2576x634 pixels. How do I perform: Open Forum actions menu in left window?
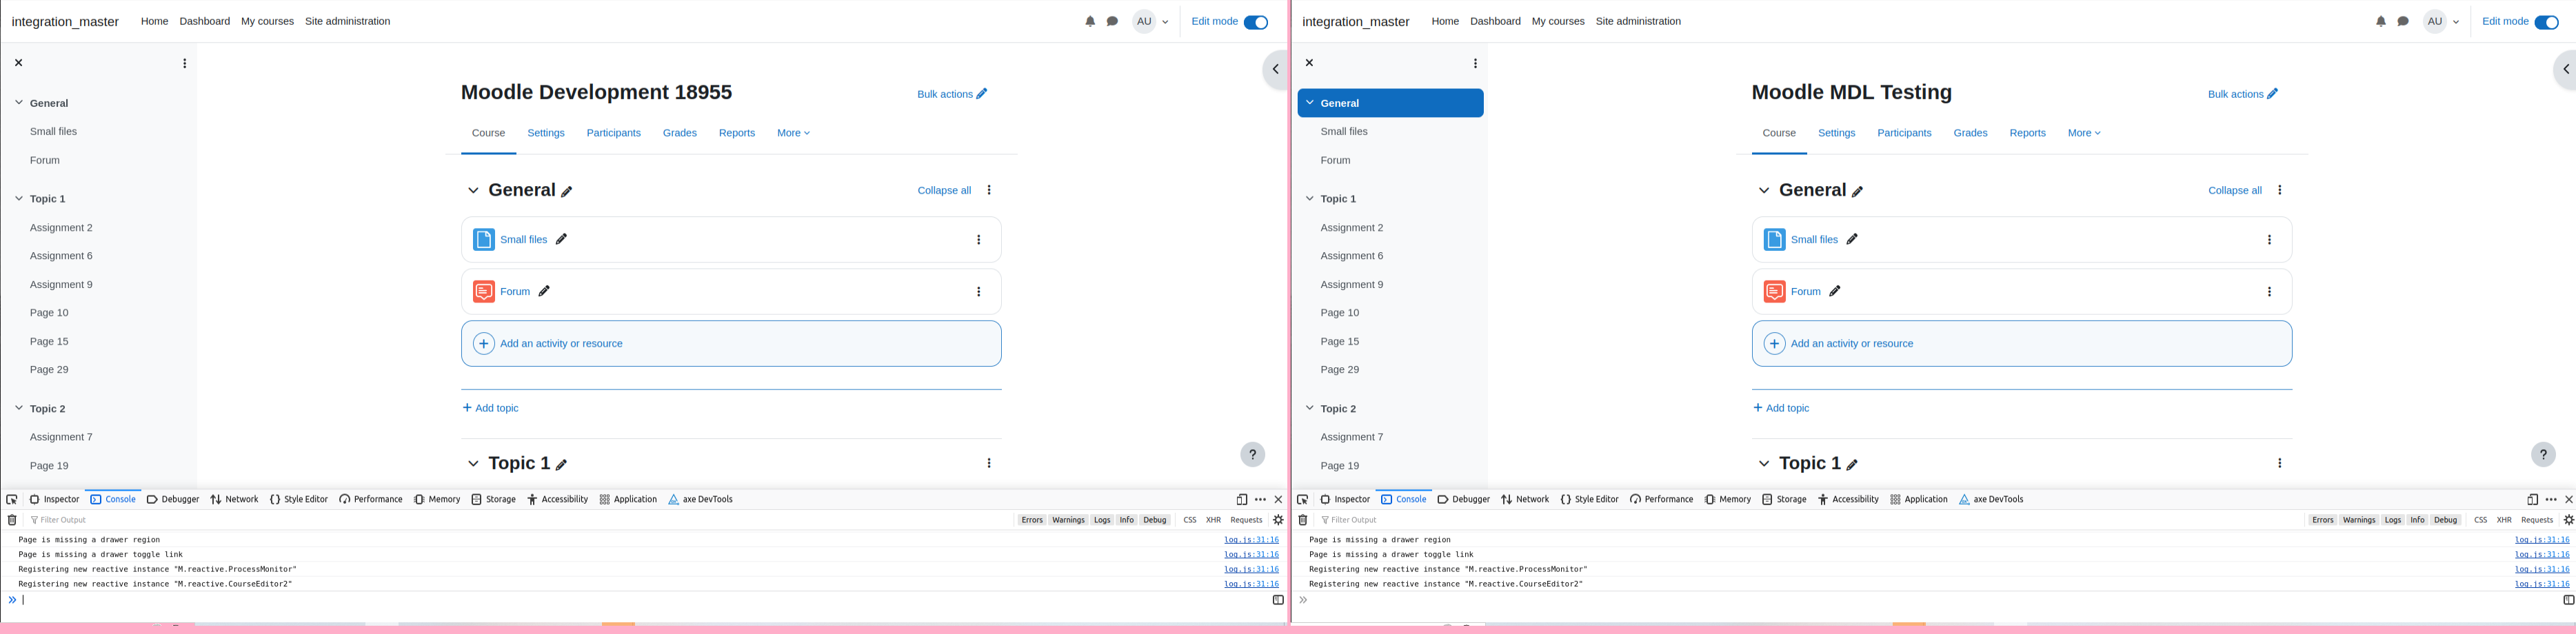coord(978,292)
